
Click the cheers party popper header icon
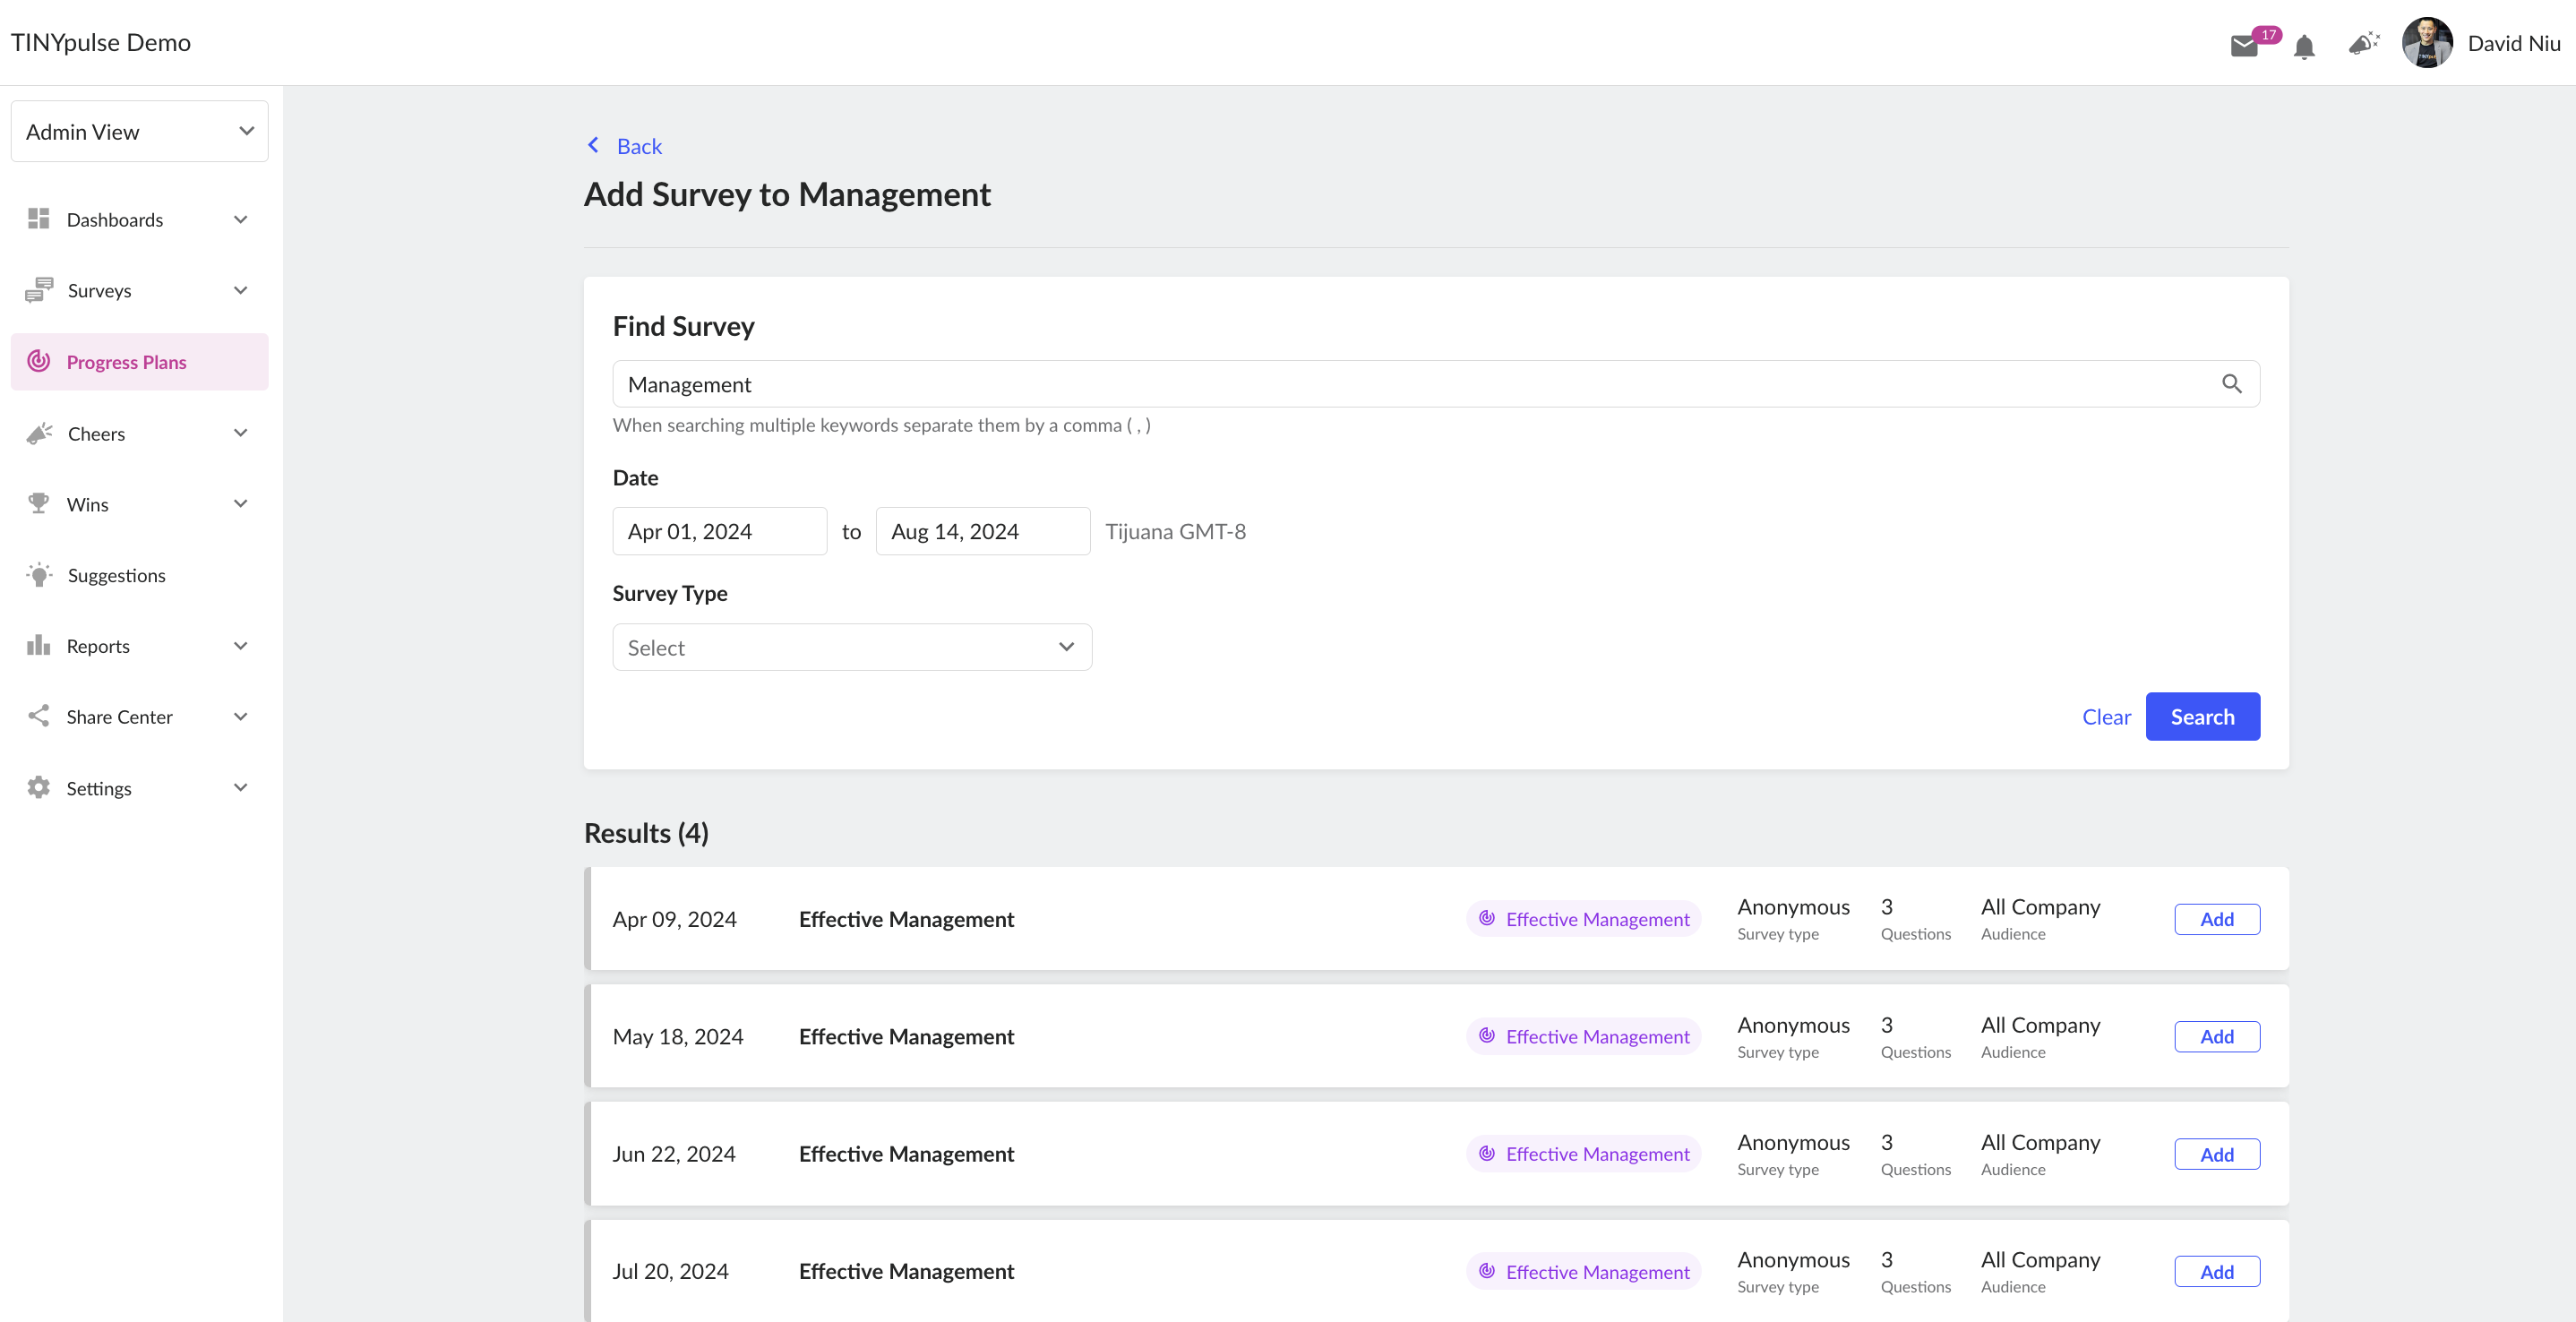(x=2364, y=43)
